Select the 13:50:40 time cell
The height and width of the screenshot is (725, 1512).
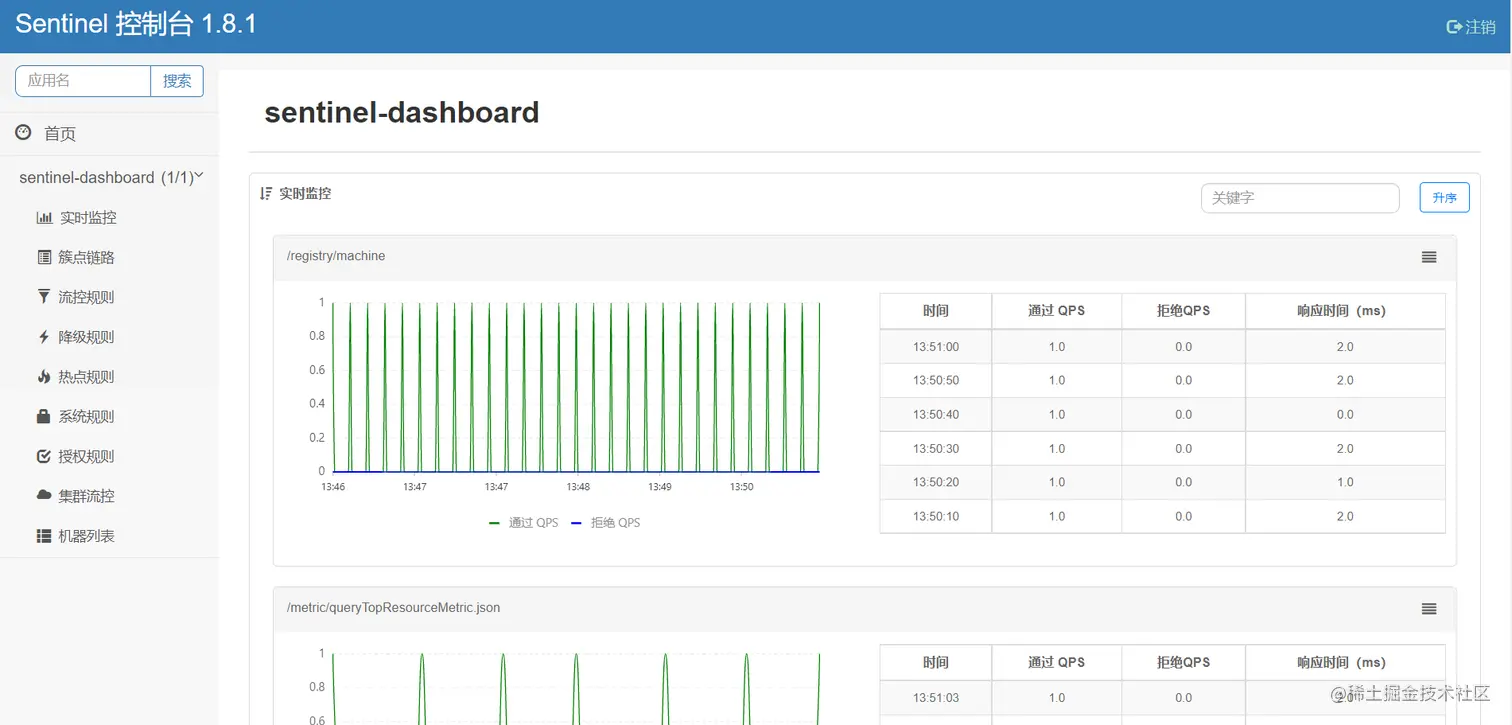[x=936, y=414]
